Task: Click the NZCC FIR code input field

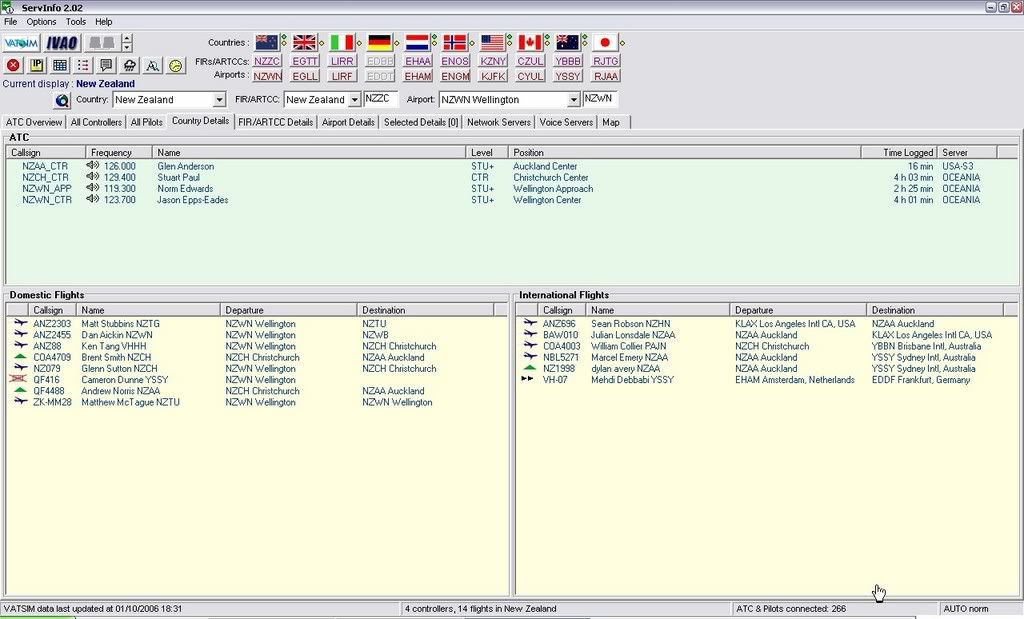Action: click(x=380, y=99)
